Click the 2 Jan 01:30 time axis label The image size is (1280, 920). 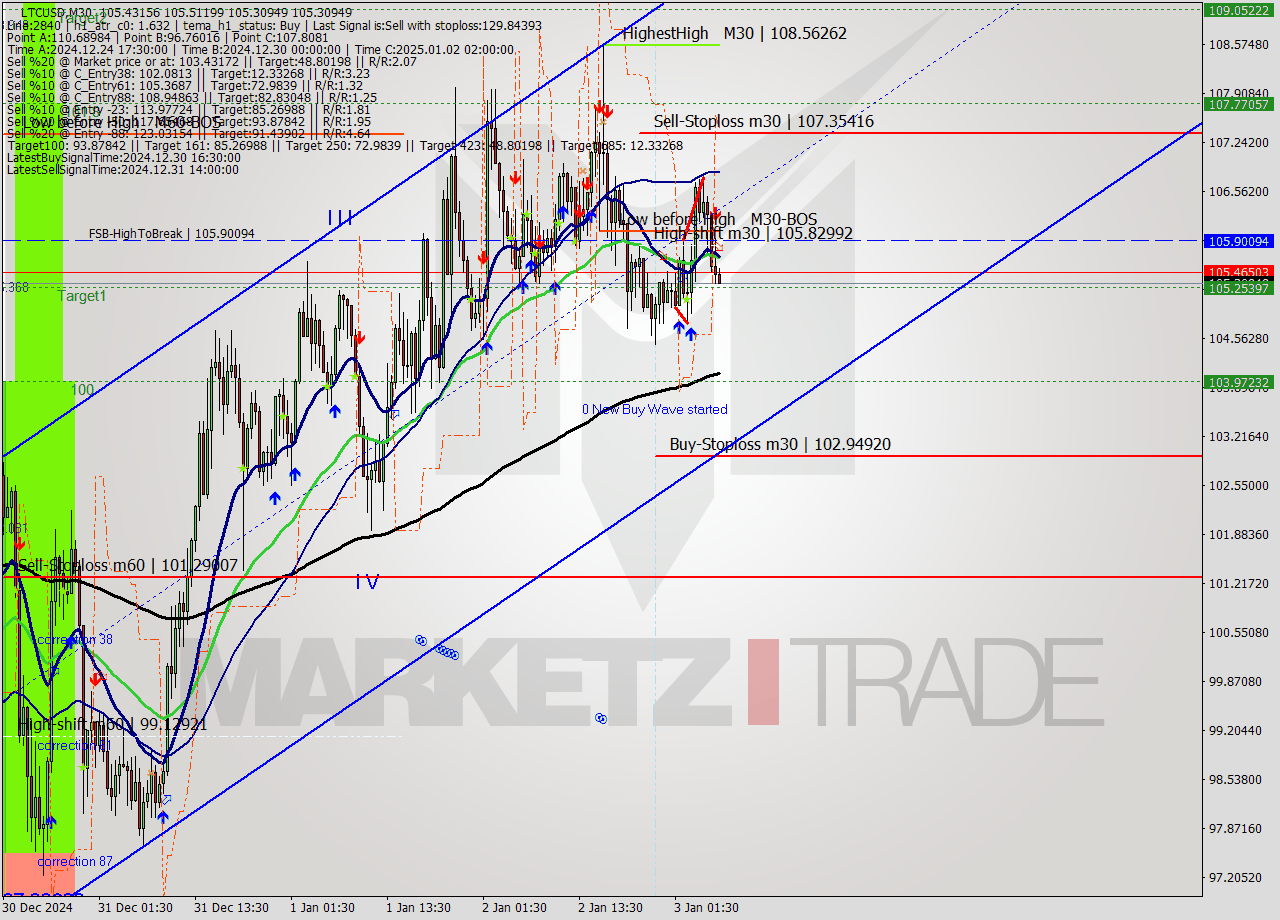pos(514,908)
